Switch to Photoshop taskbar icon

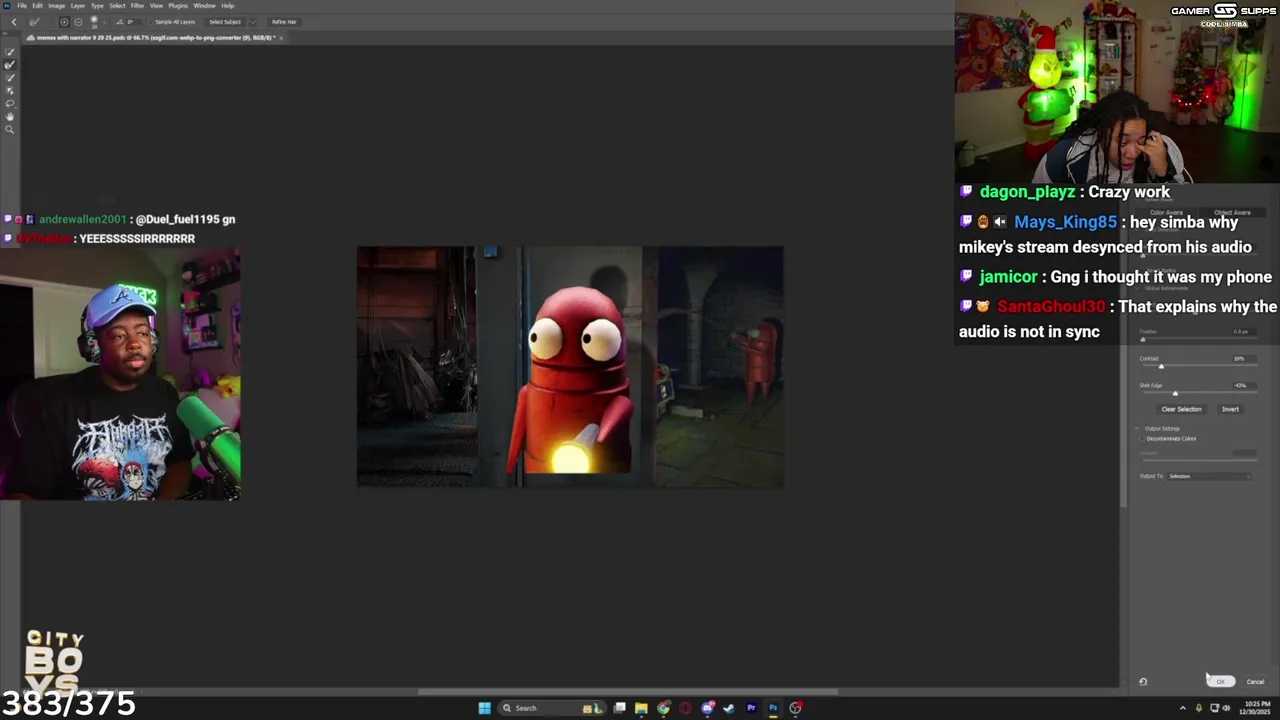(773, 708)
